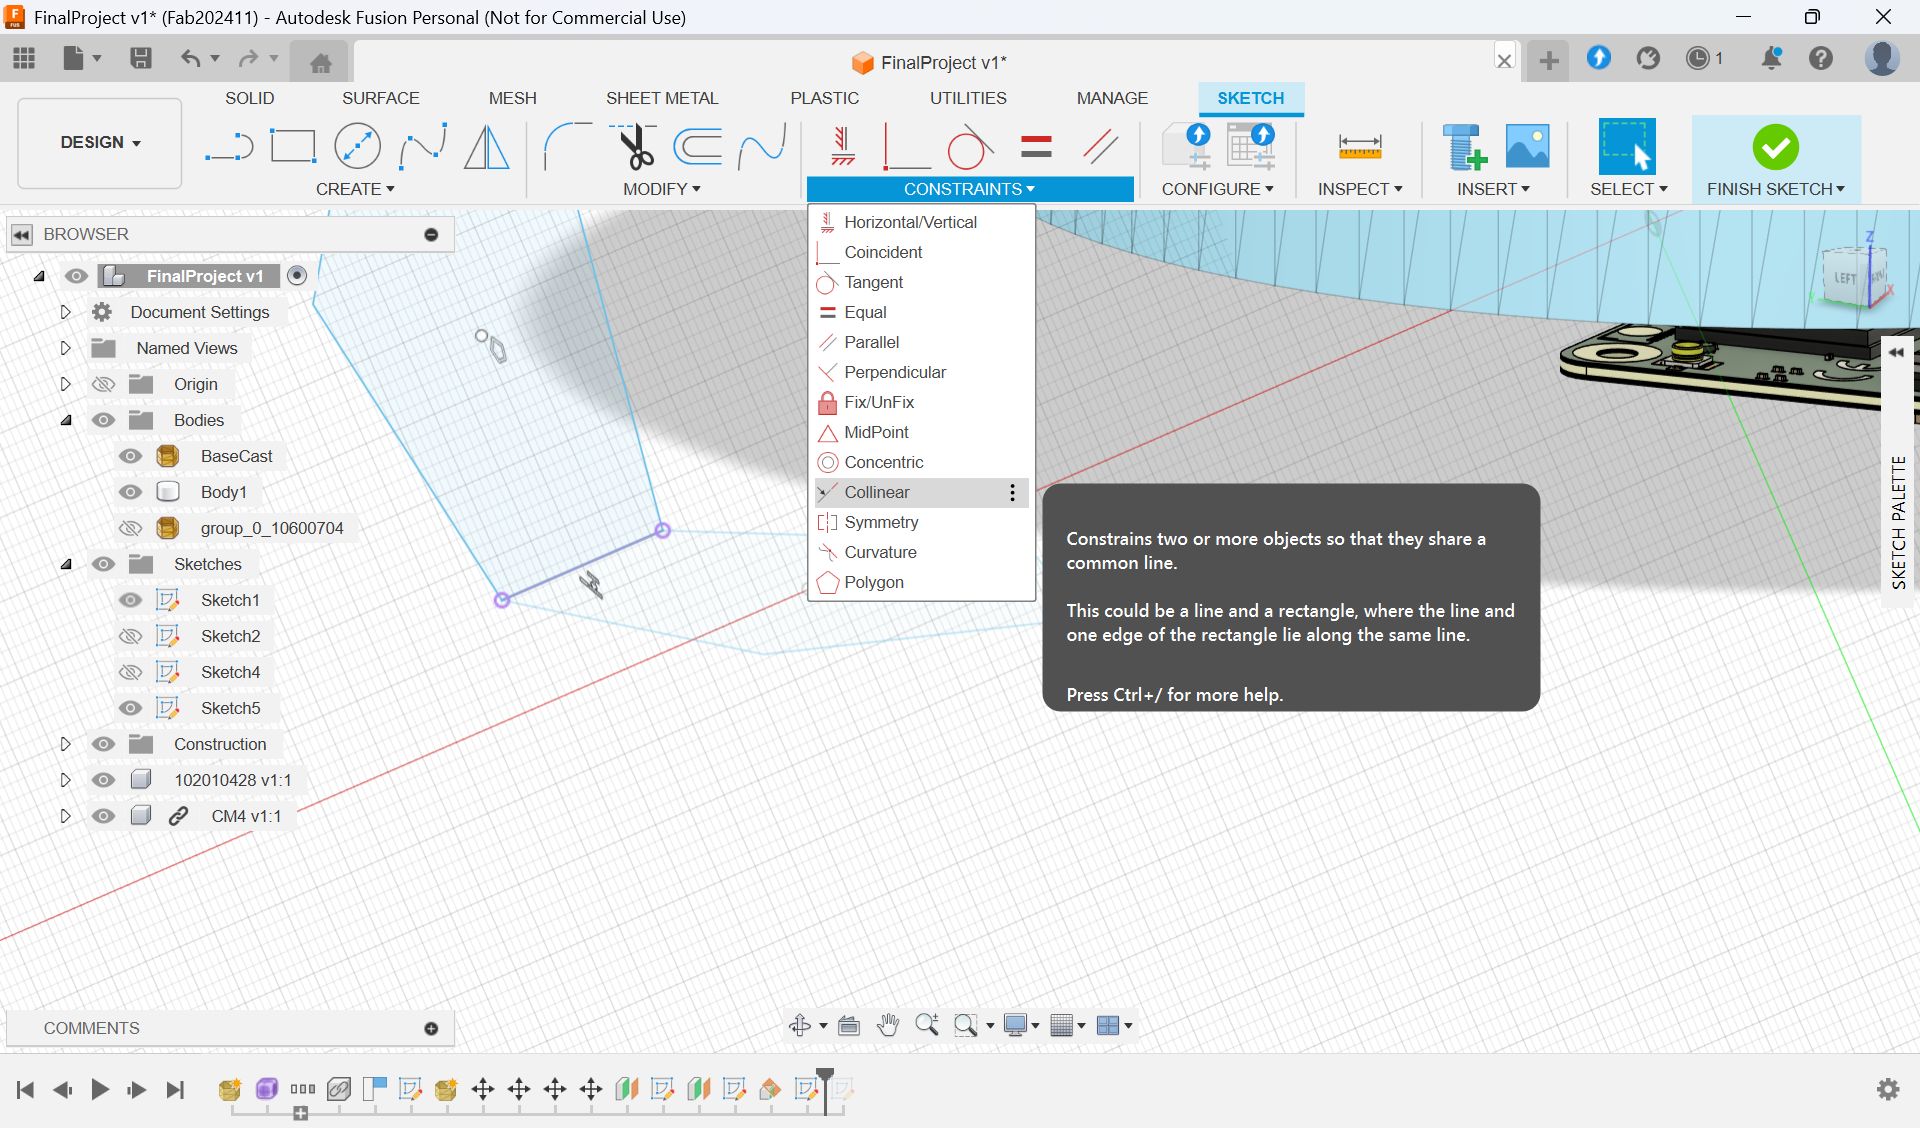Screen dimensions: 1920x1128
Task: Expand the CM4 v1:1 component
Action: click(65, 816)
